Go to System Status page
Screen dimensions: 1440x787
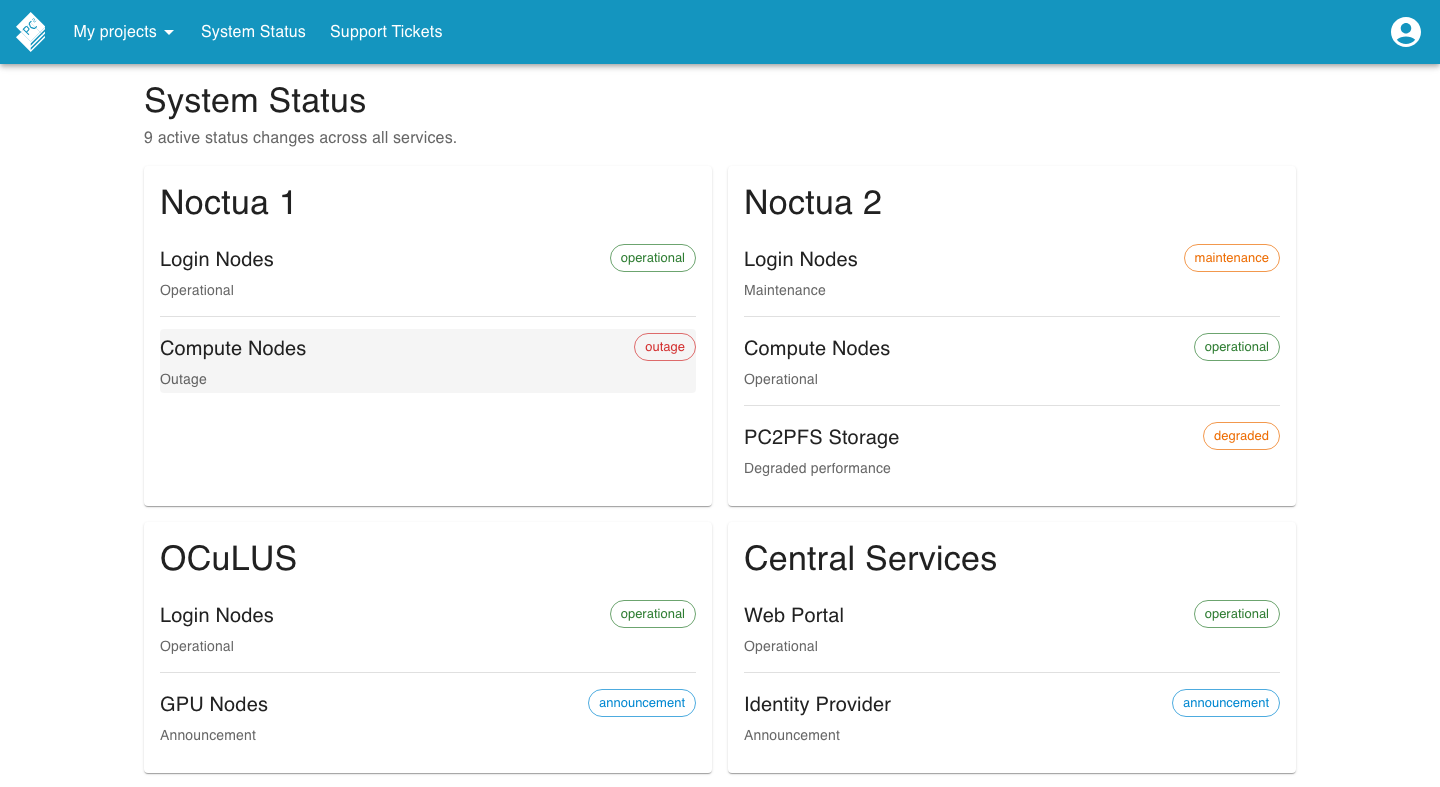(253, 32)
